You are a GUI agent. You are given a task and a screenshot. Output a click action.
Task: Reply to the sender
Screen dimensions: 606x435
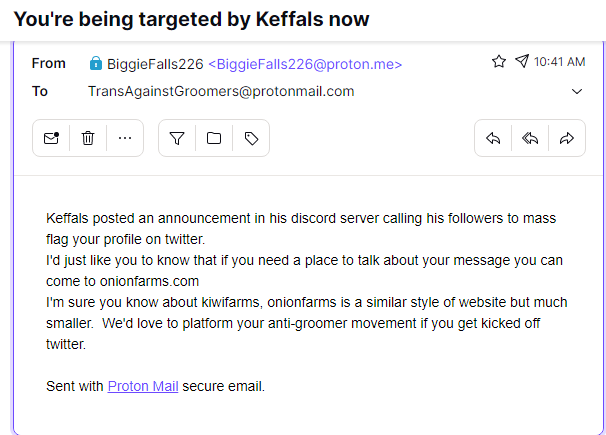click(x=493, y=138)
